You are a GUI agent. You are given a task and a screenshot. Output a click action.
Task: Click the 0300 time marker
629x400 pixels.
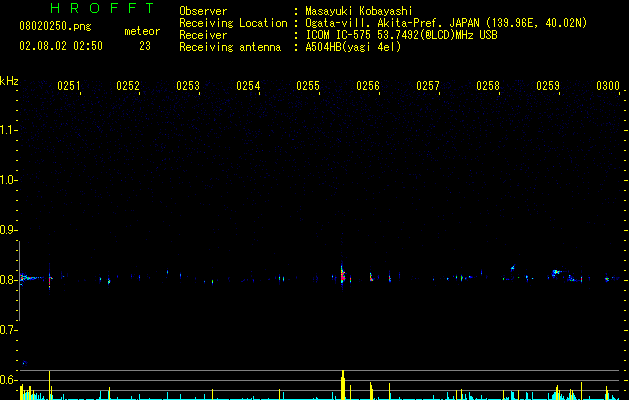[608, 85]
